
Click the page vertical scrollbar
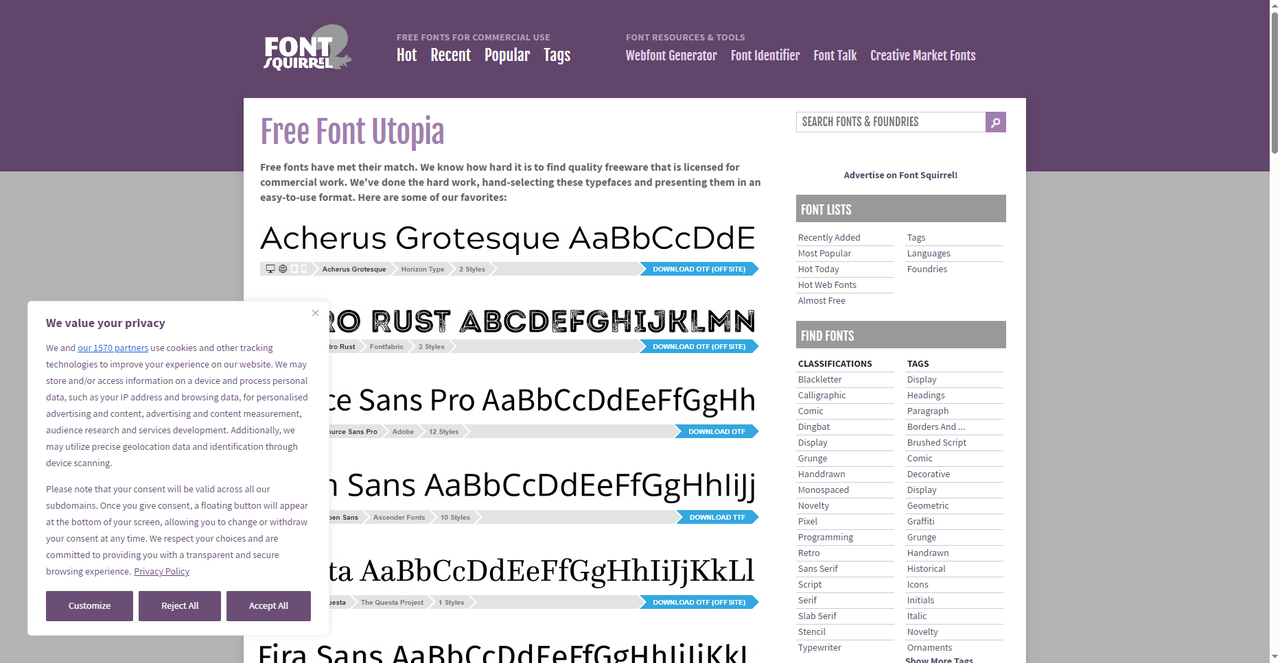coord(1273,80)
